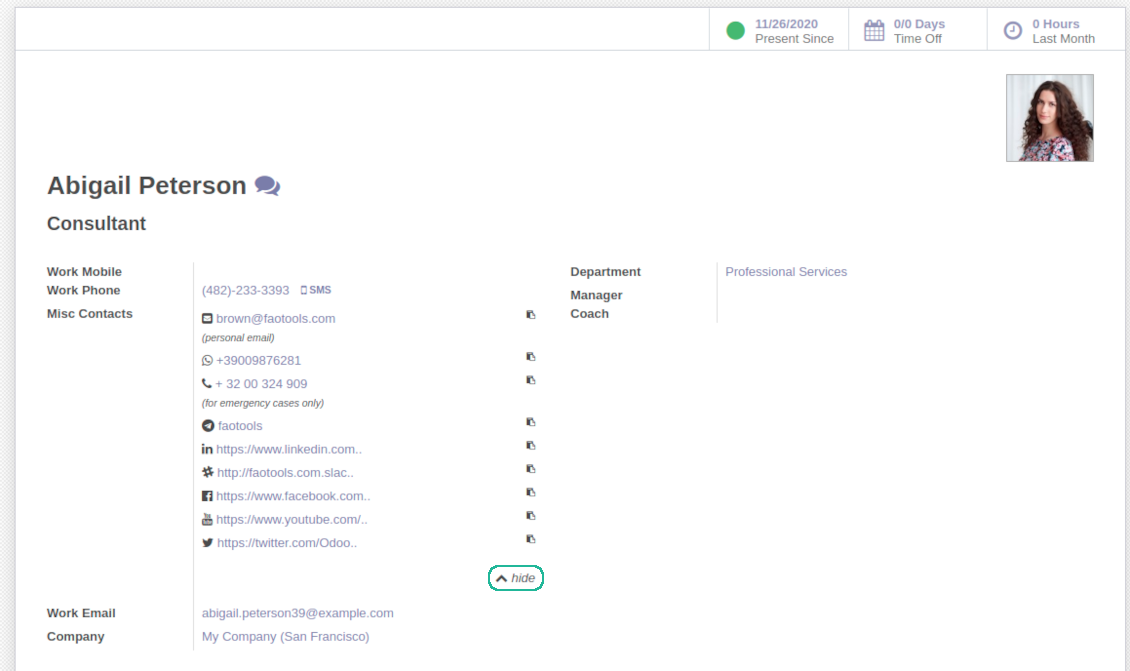The image size is (1130, 671).
Task: Collapse misc contacts with hide button
Action: [516, 578]
